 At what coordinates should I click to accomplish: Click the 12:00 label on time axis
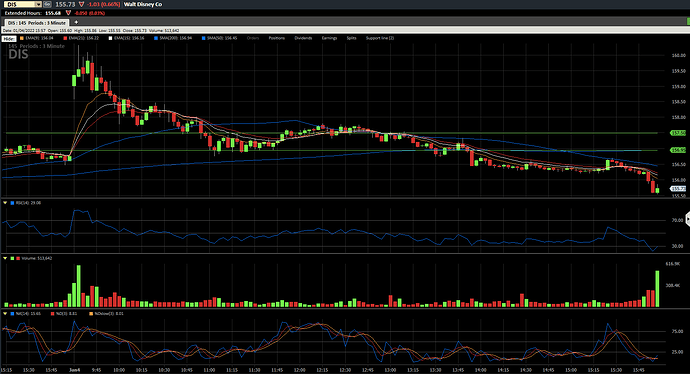[300, 370]
